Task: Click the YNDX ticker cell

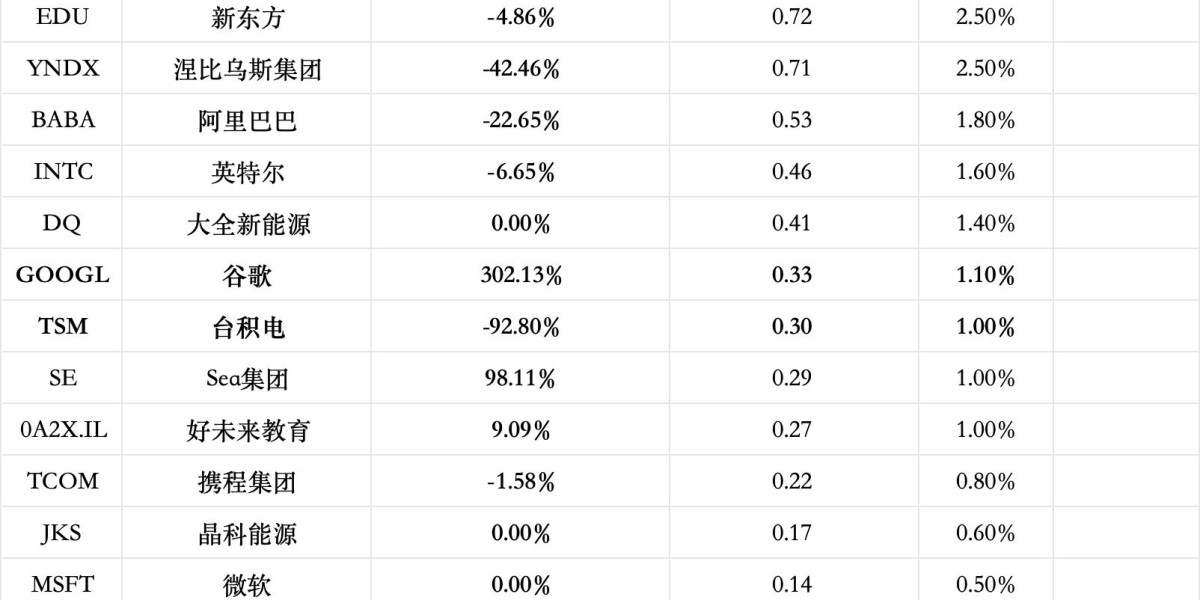Action: point(62,68)
